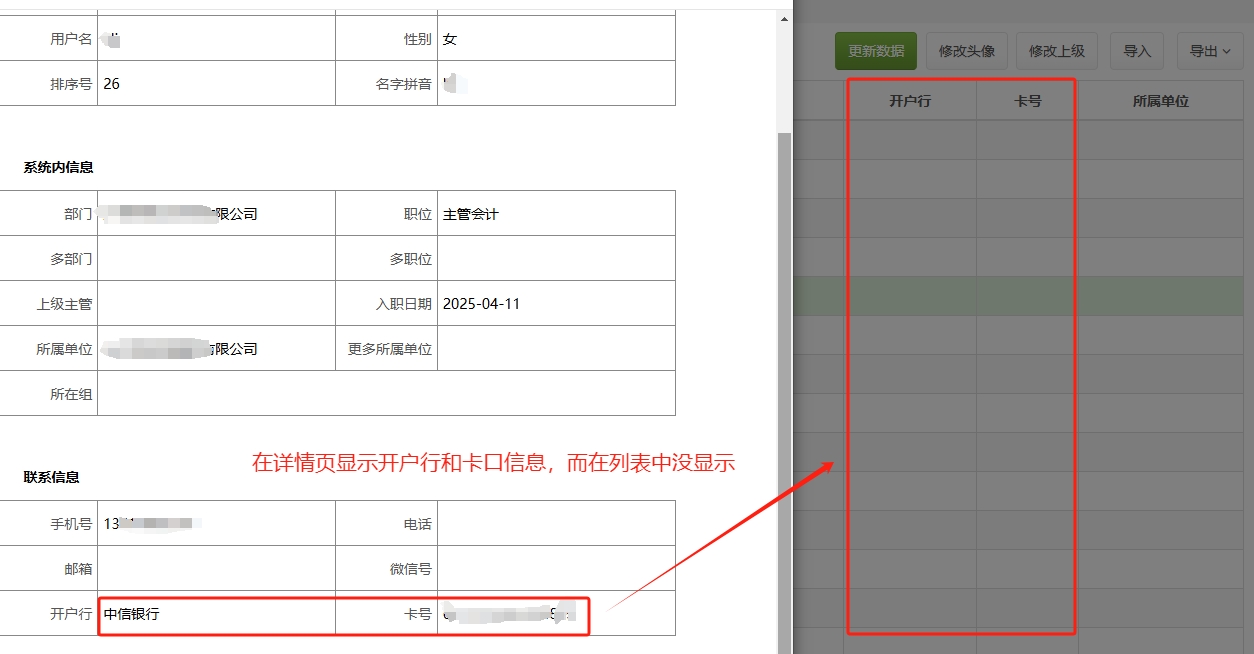Click the 排序号 value 26
Viewport: 1254px width, 654px height.
pyautogui.click(x=112, y=84)
